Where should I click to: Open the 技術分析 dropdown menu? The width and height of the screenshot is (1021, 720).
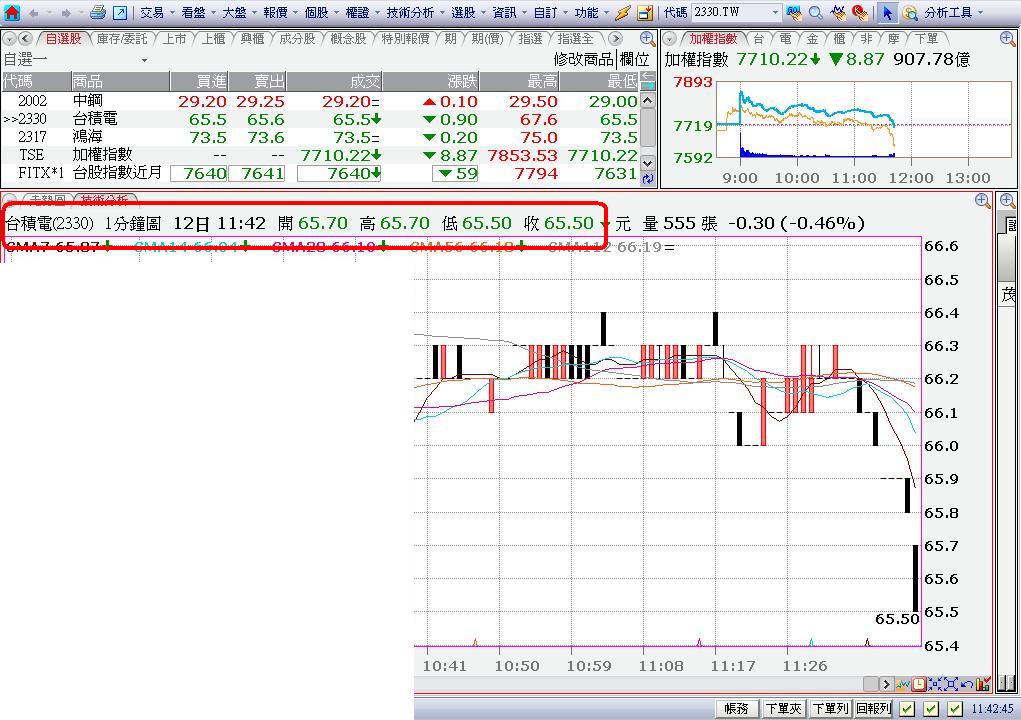(415, 12)
